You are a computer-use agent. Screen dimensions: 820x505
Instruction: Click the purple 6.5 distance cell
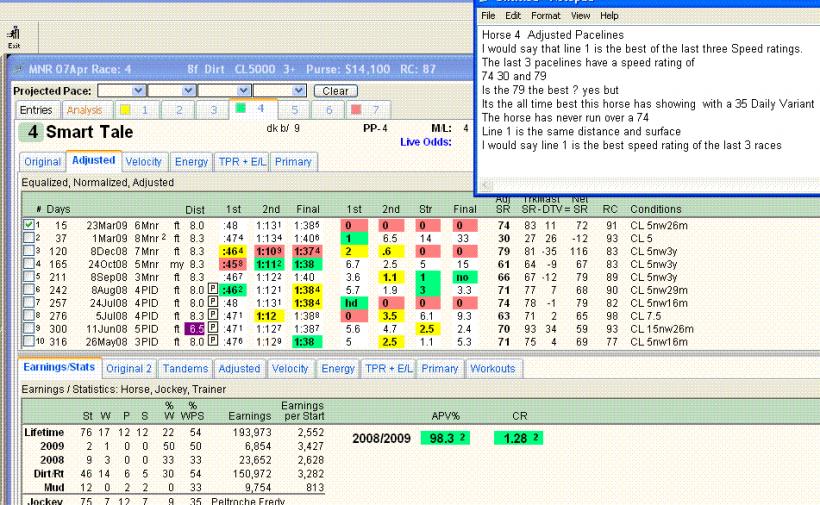(196, 329)
